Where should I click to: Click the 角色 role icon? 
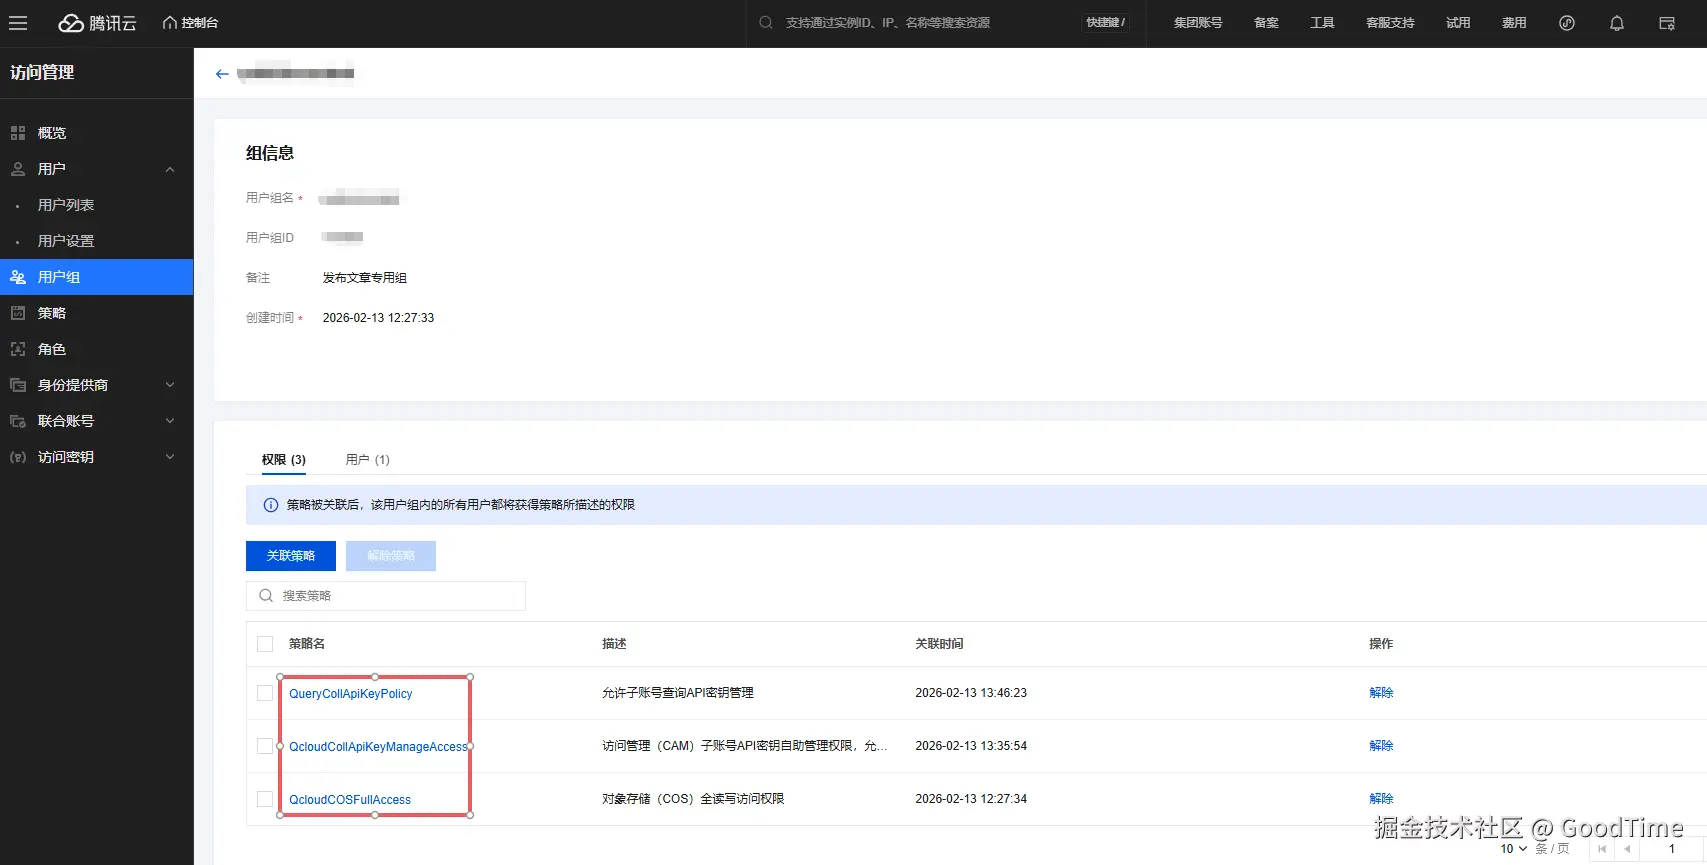click(18, 349)
